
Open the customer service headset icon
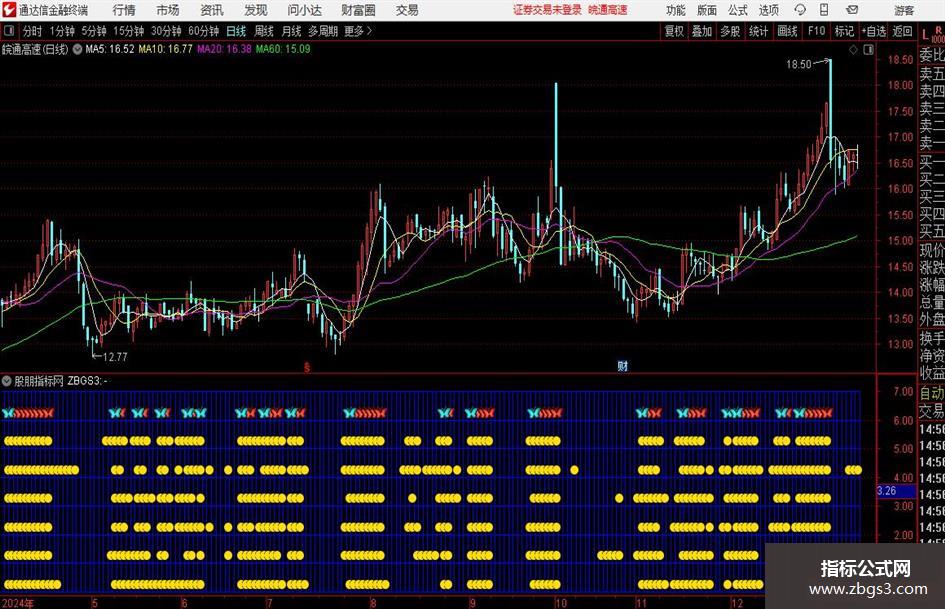(x=800, y=10)
